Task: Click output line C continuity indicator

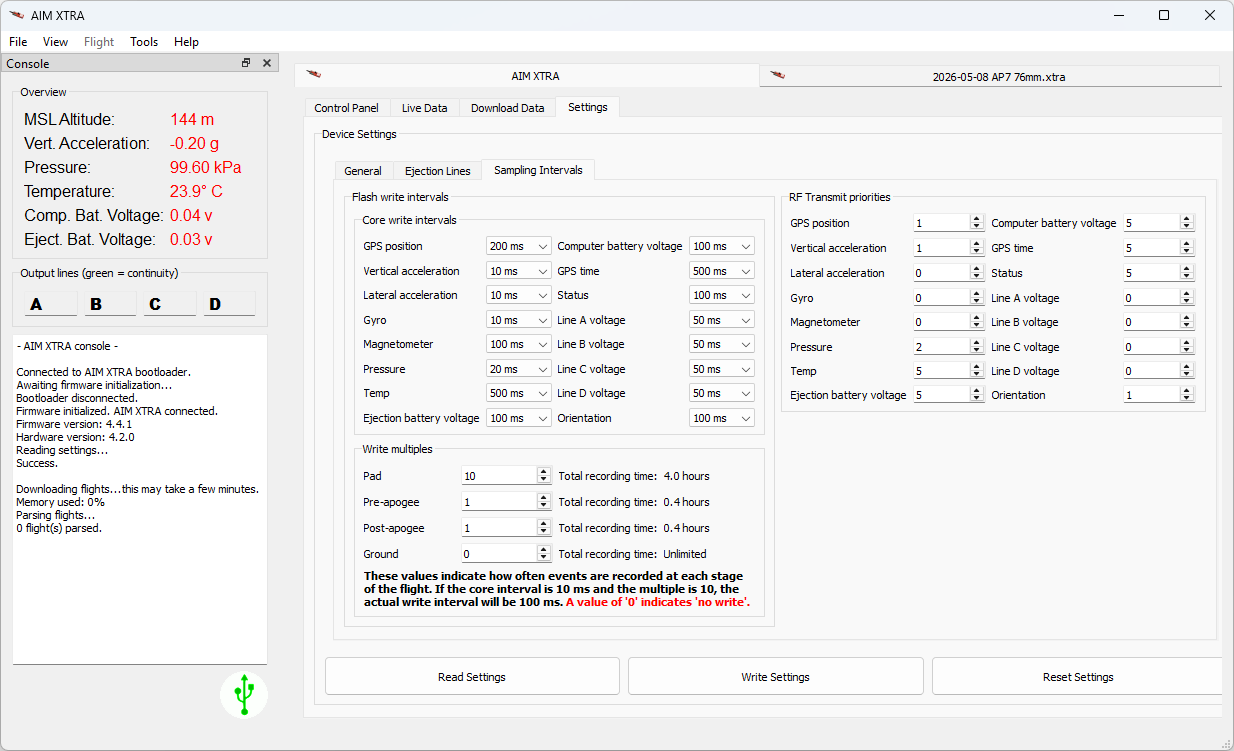Action: [x=170, y=304]
